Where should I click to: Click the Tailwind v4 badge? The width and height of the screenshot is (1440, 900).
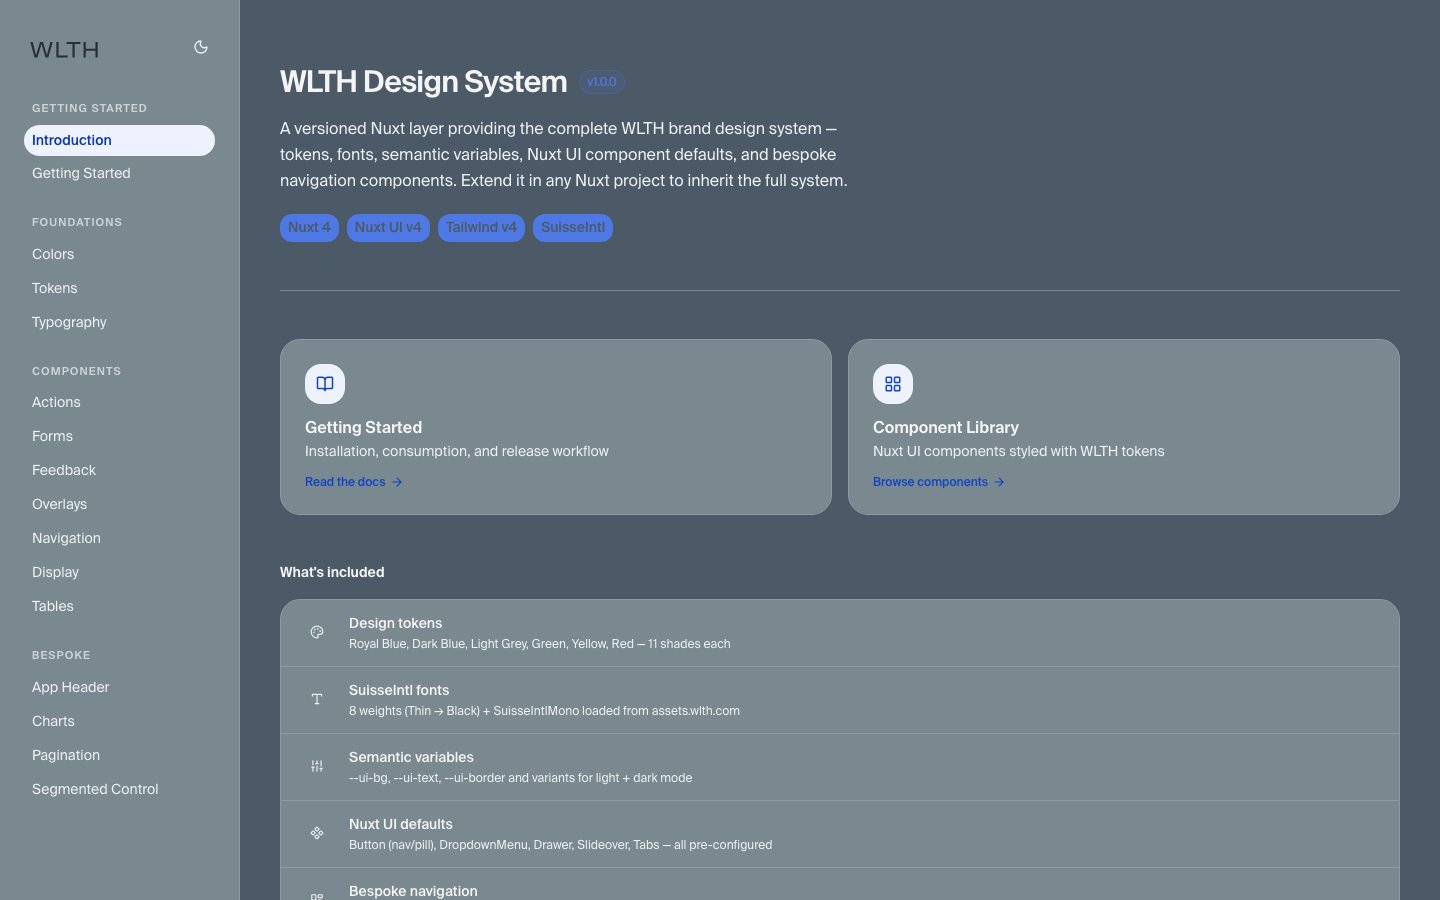(481, 228)
